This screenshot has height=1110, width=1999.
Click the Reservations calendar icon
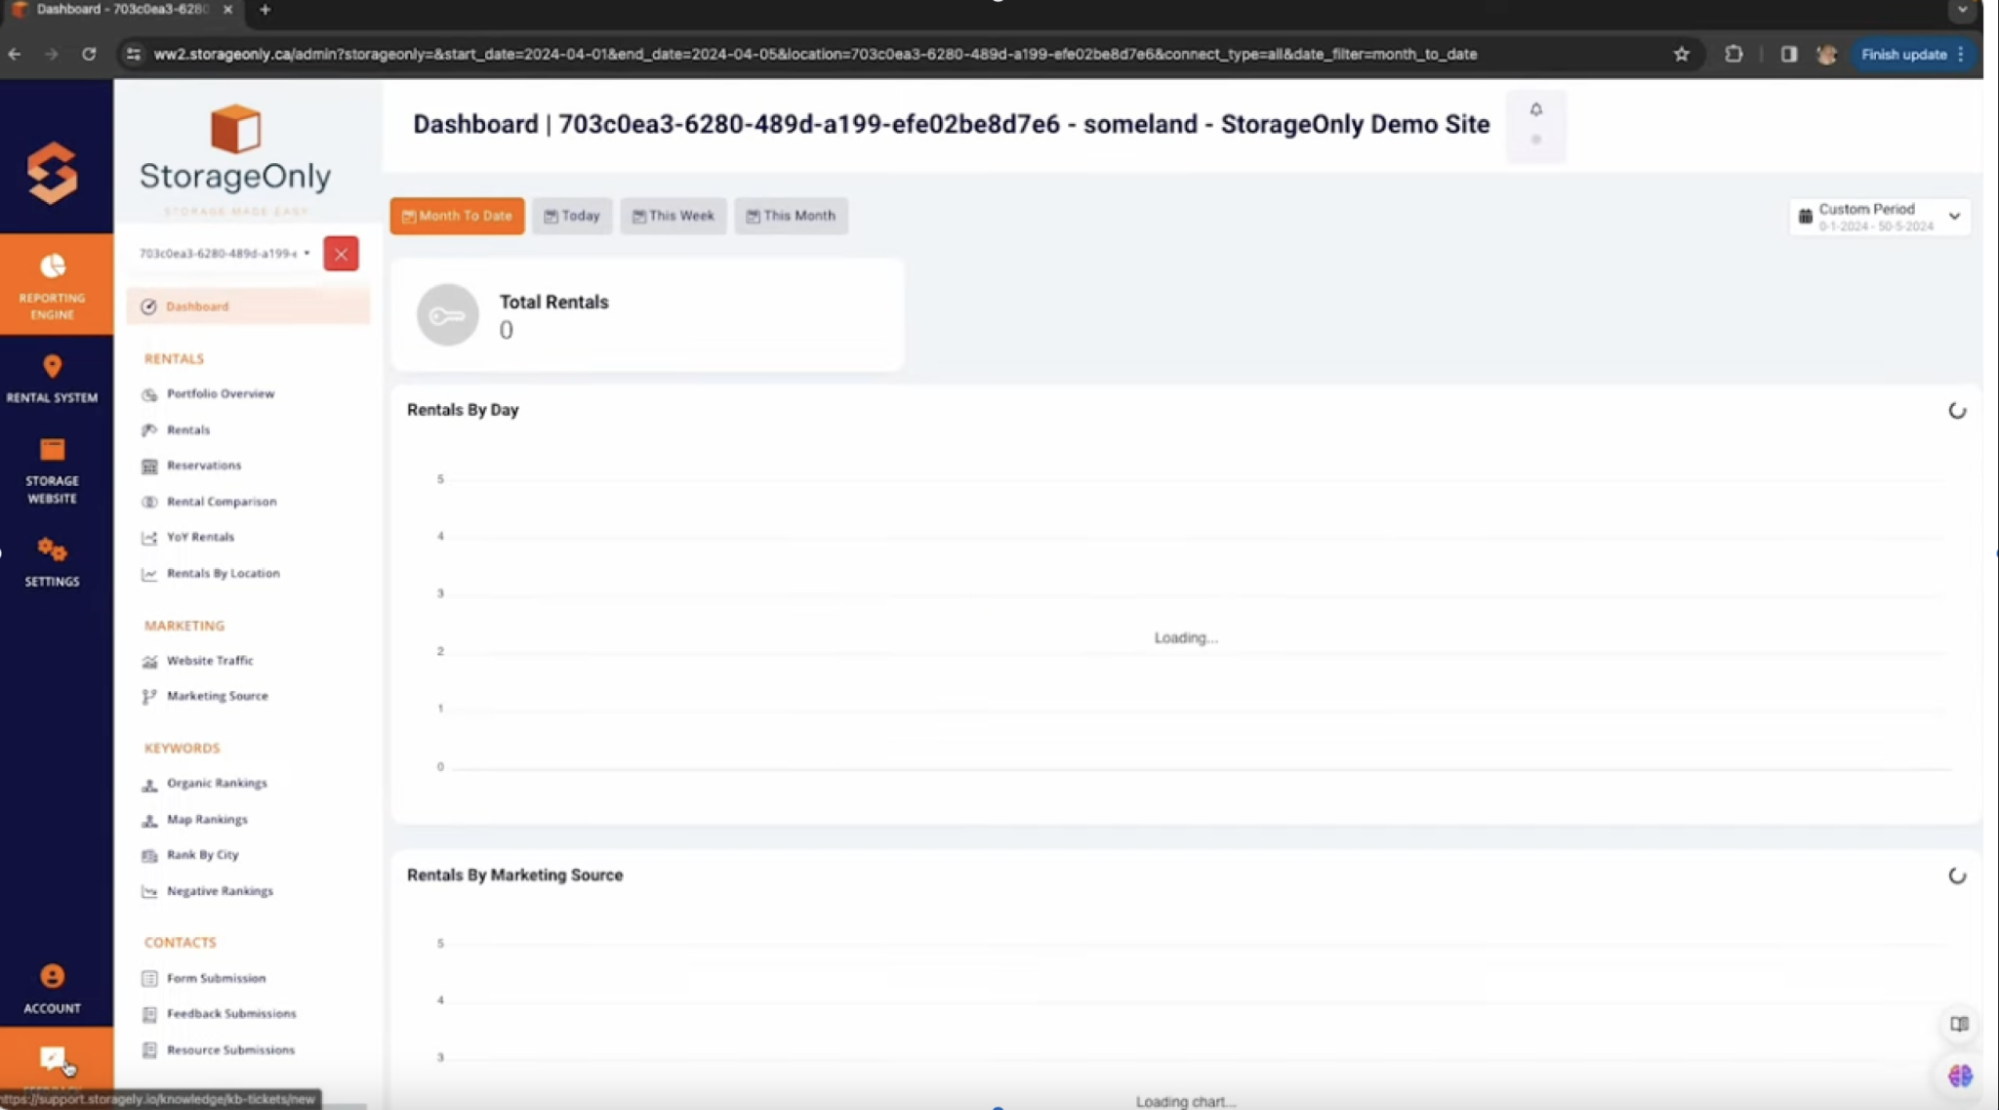[149, 466]
